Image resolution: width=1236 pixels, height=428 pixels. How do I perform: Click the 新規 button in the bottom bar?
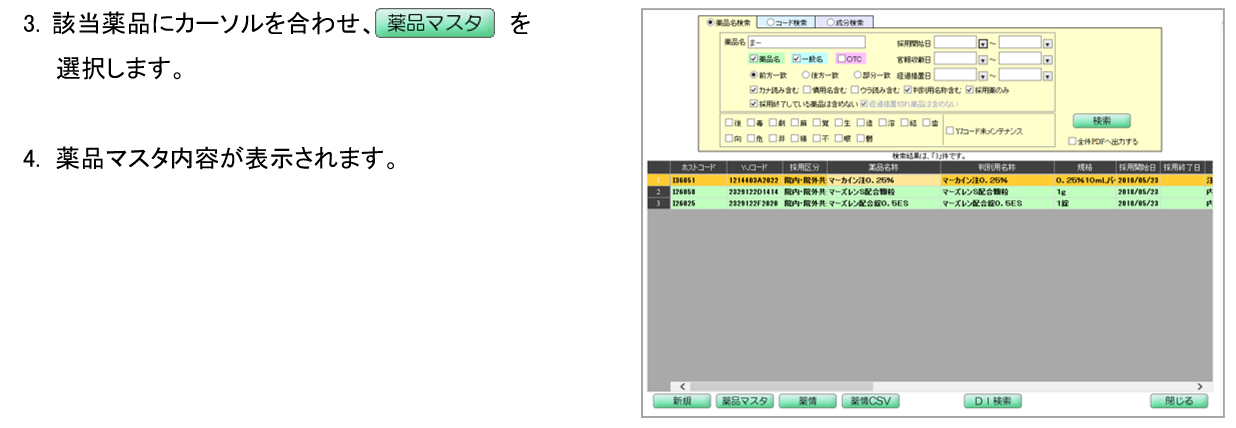tap(679, 401)
